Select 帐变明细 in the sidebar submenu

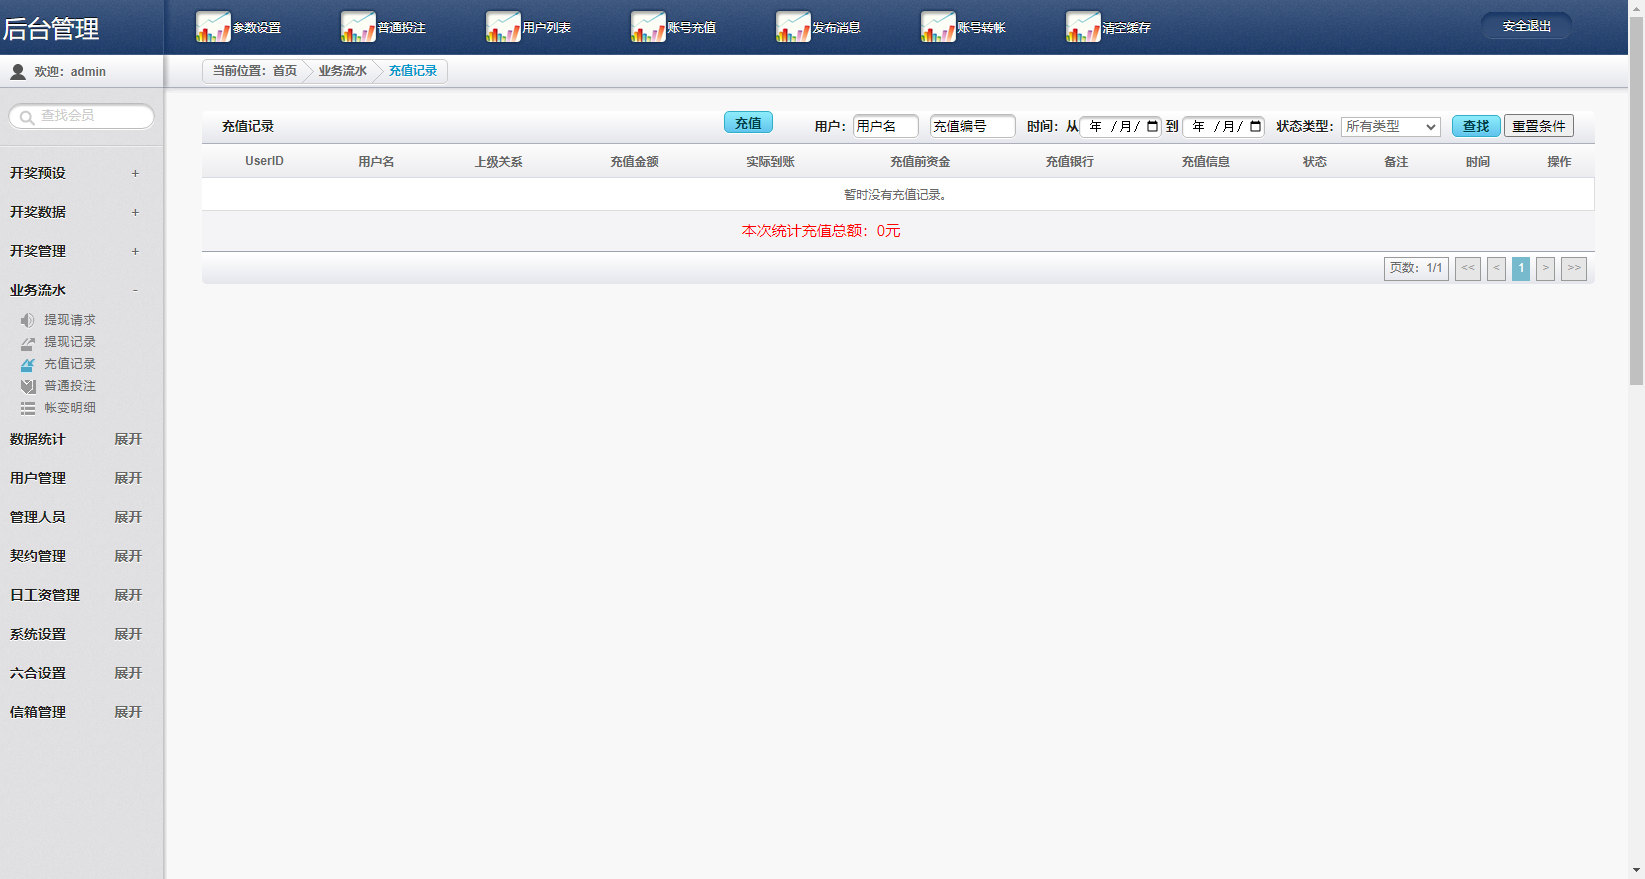tap(69, 408)
